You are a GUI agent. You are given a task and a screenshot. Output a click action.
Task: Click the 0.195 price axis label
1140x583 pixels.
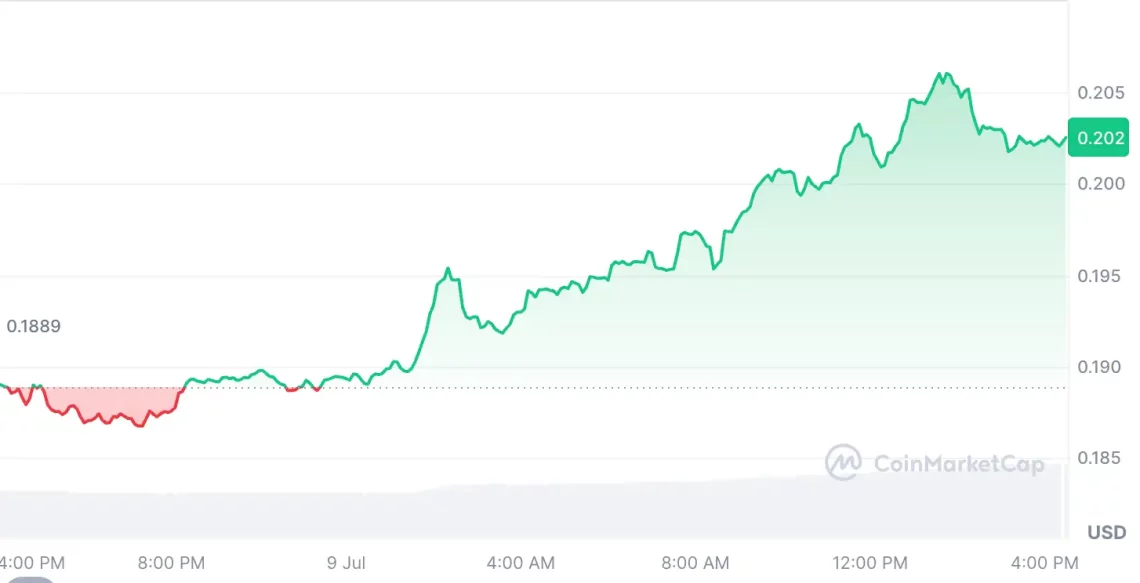click(1100, 276)
